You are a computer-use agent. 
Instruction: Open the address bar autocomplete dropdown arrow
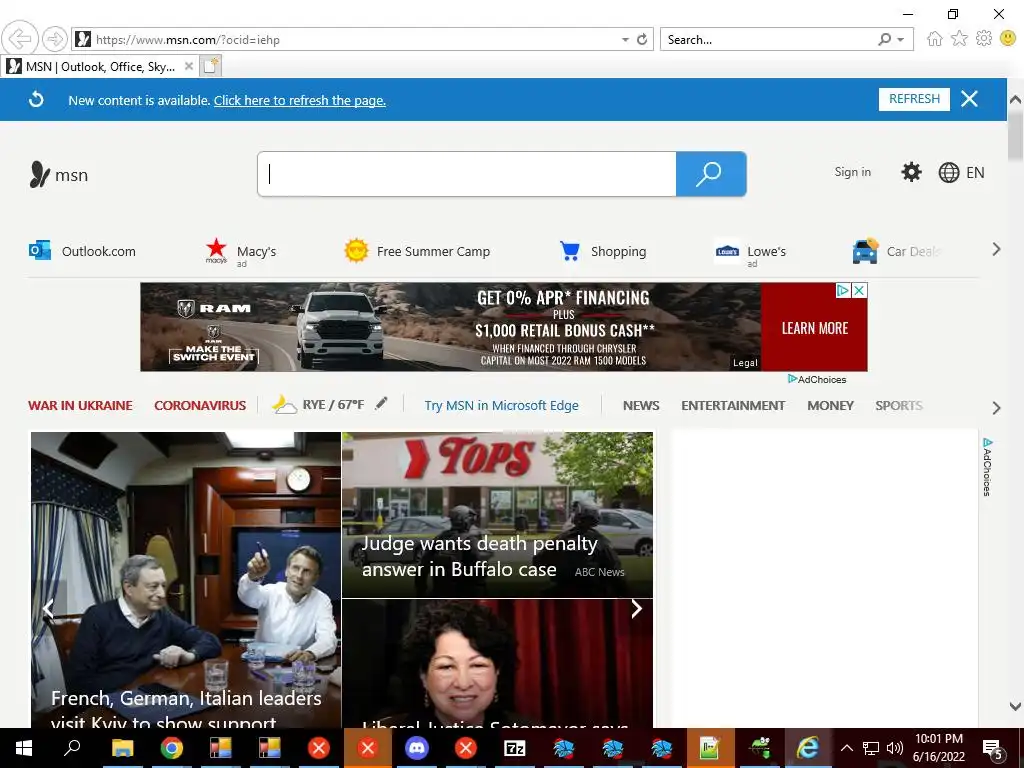[x=625, y=40]
